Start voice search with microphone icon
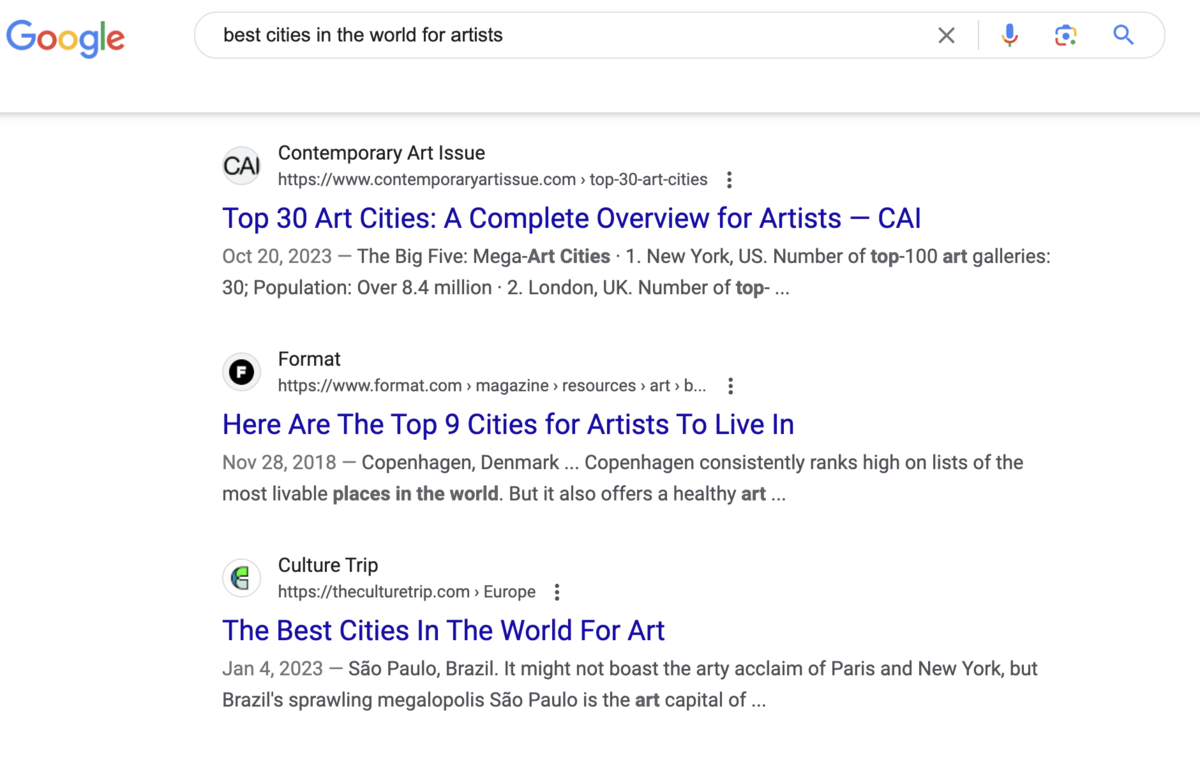 1010,36
